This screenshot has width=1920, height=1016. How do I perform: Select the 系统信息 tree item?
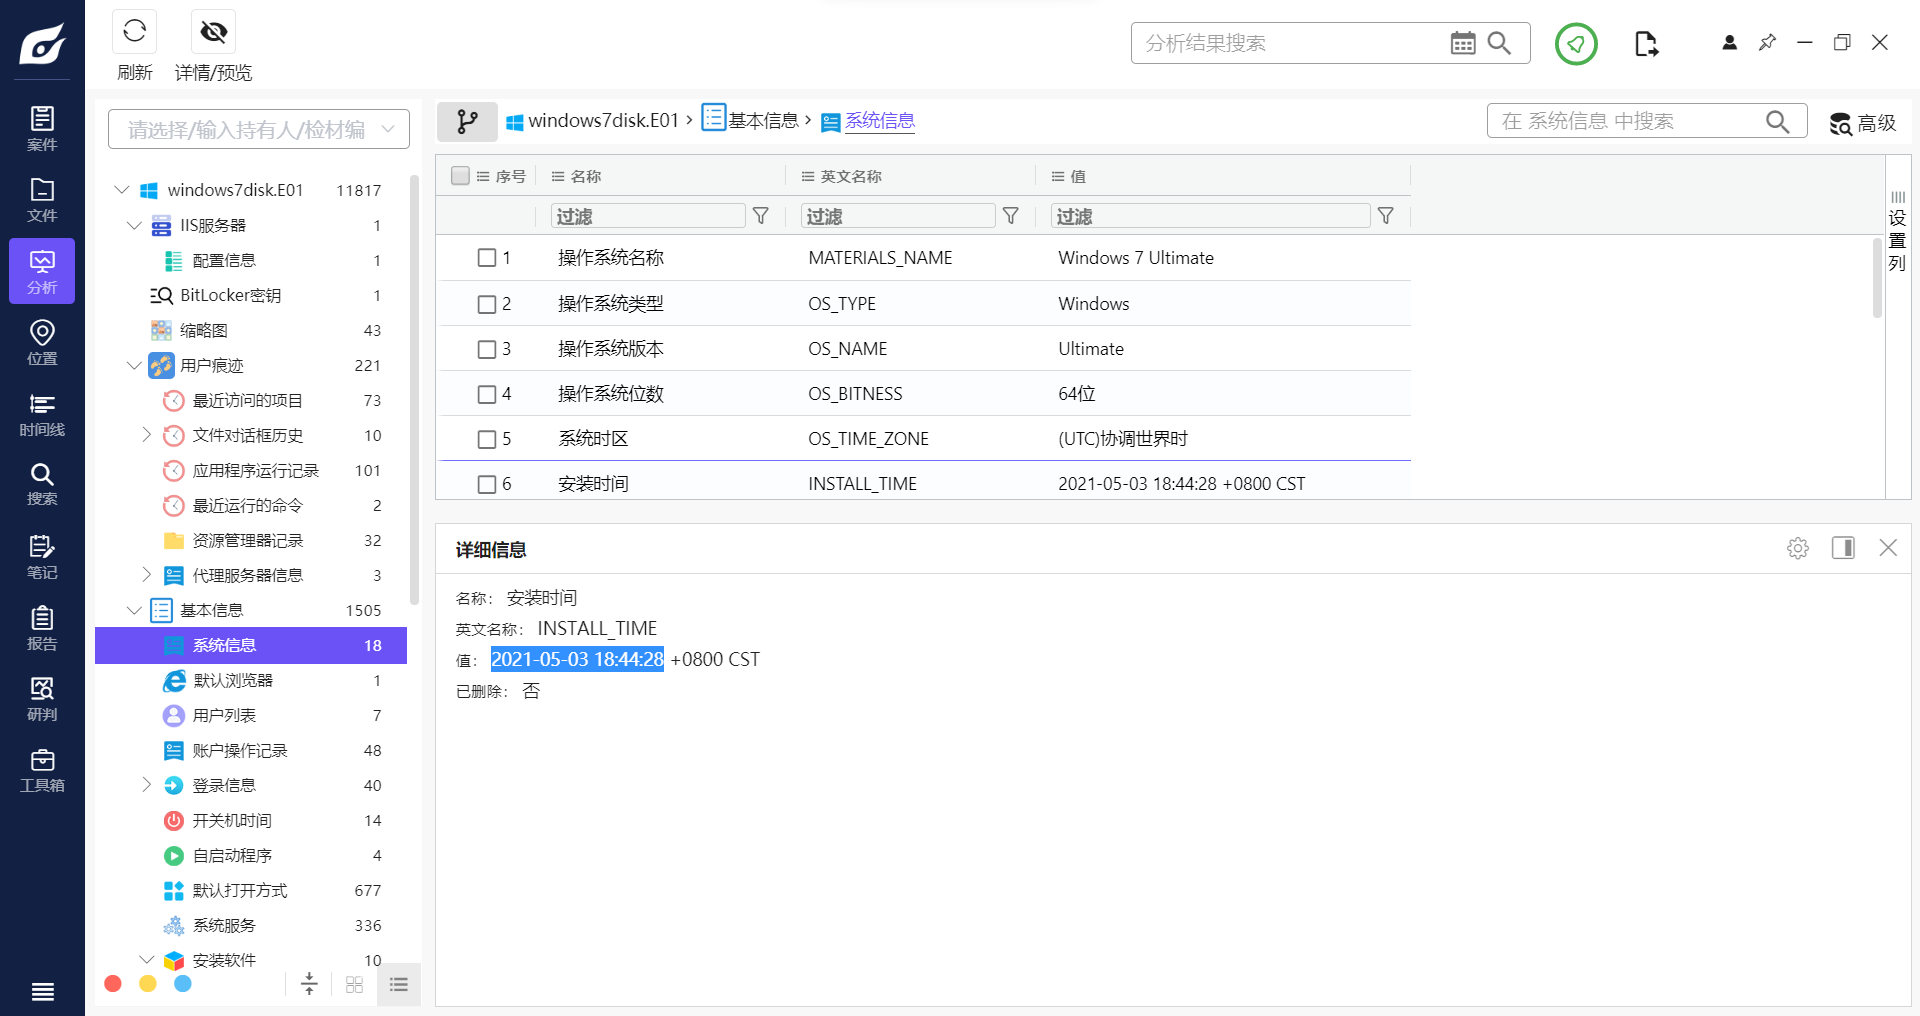[251, 645]
